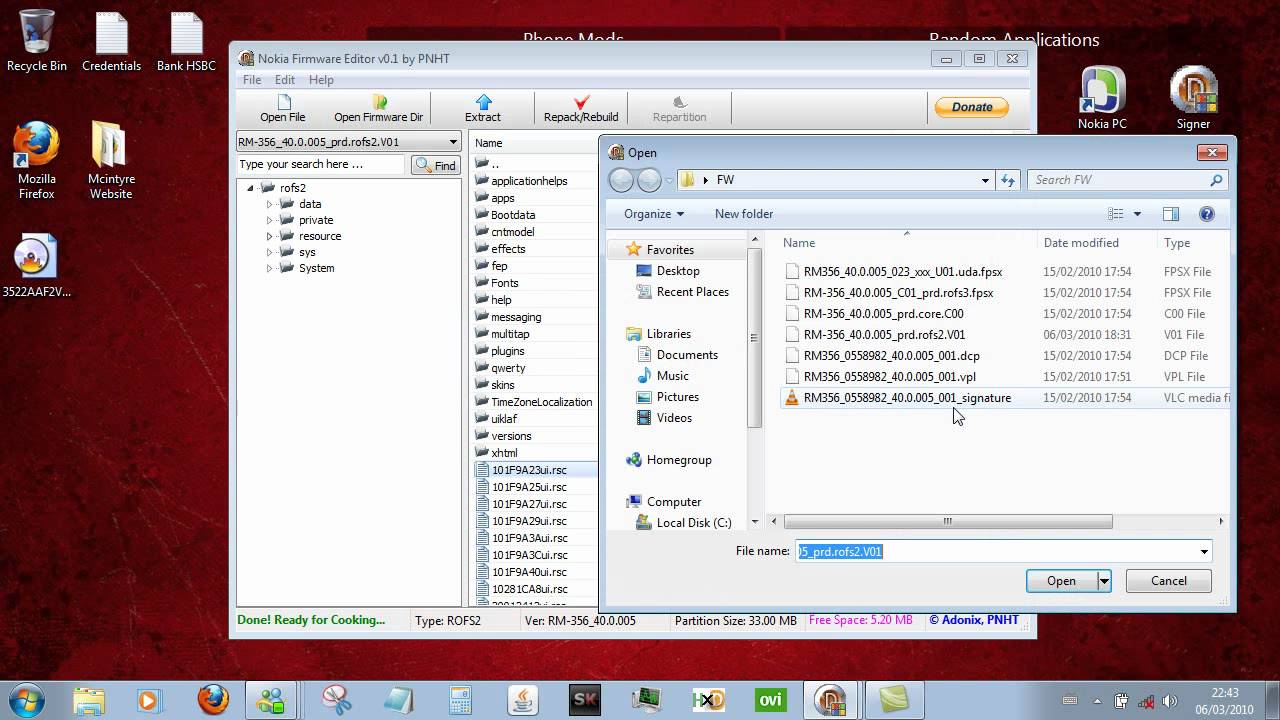Click the New folder button
1280x720 pixels.
(x=744, y=214)
